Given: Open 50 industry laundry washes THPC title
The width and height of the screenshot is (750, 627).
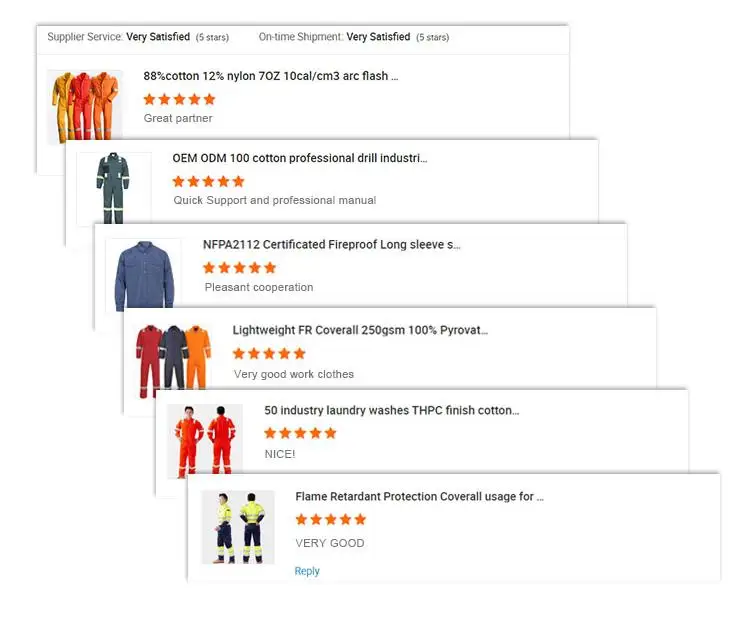Looking at the screenshot, I should point(392,410).
